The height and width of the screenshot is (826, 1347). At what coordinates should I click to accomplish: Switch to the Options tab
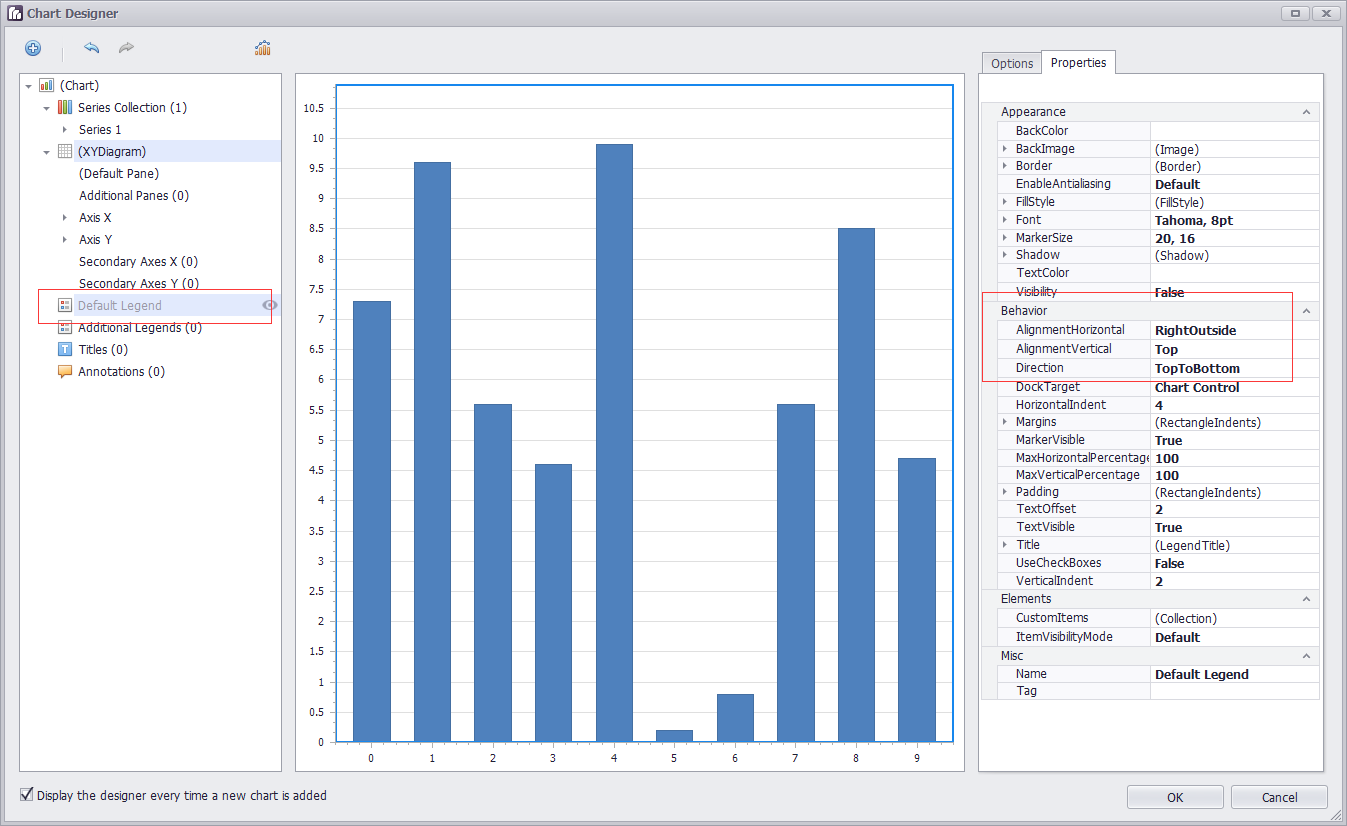coord(1012,63)
